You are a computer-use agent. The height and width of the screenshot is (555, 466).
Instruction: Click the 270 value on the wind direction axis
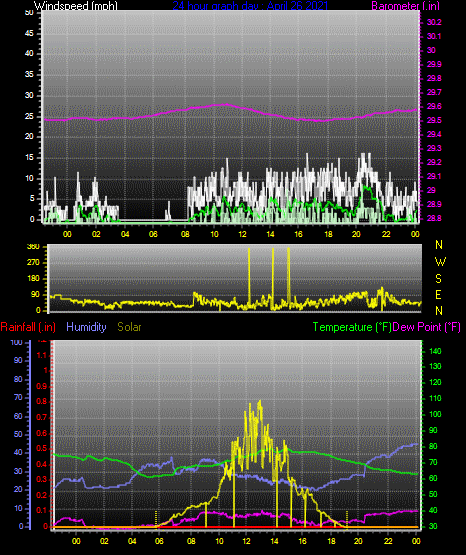33,263
